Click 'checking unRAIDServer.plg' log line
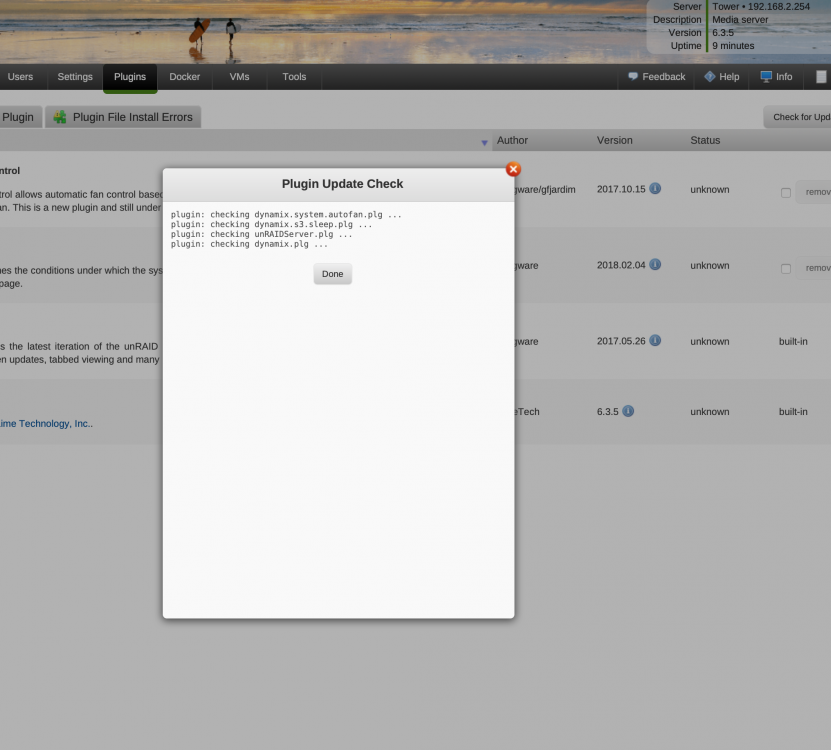Image resolution: width=831 pixels, height=750 pixels. (261, 234)
